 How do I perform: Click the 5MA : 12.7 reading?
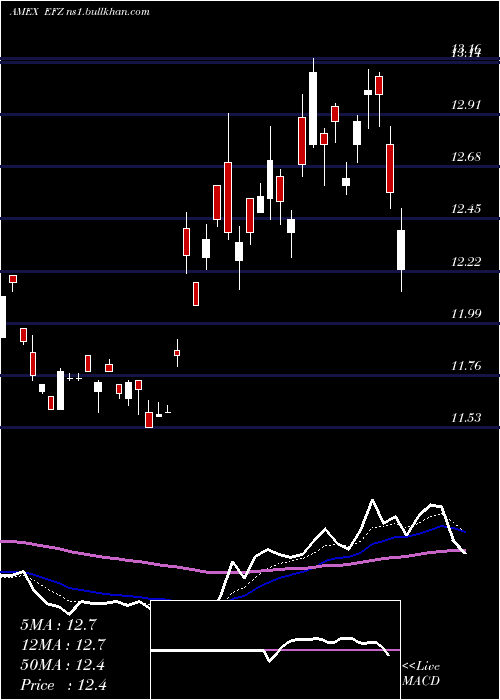click(x=58, y=625)
